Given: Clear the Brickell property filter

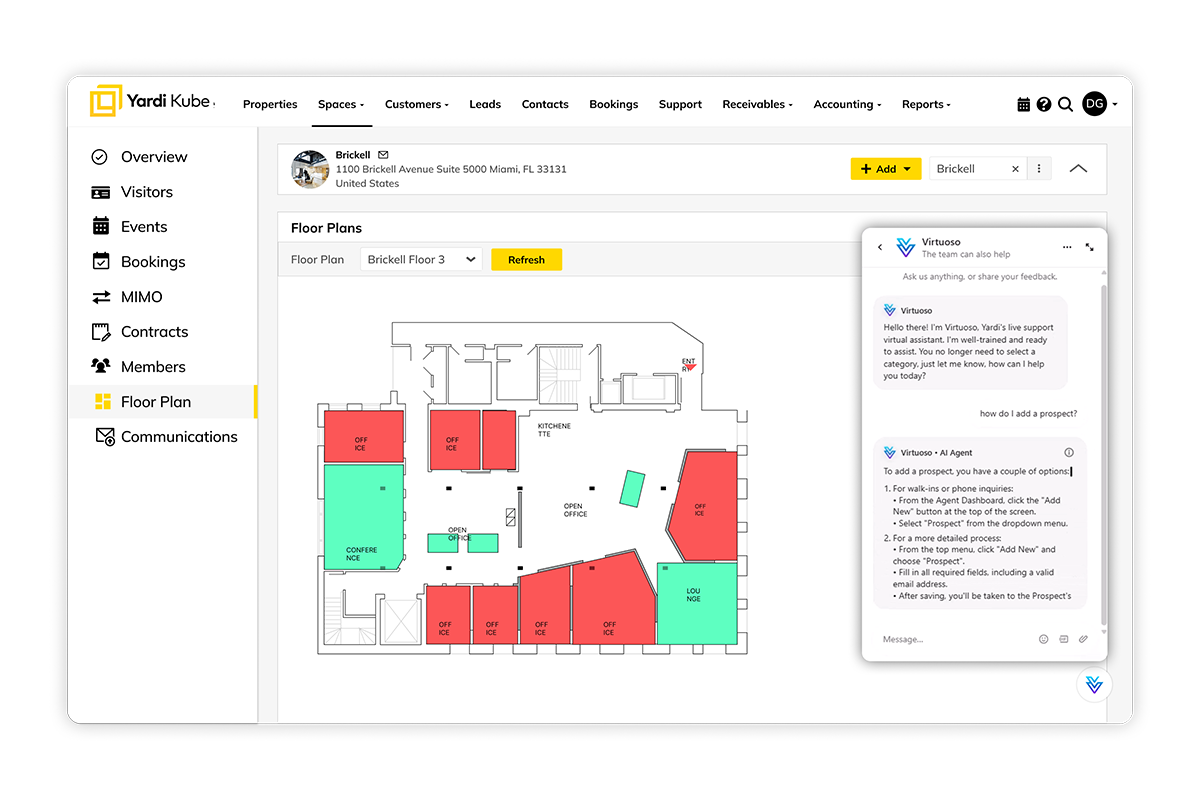Looking at the screenshot, I should coord(1015,169).
